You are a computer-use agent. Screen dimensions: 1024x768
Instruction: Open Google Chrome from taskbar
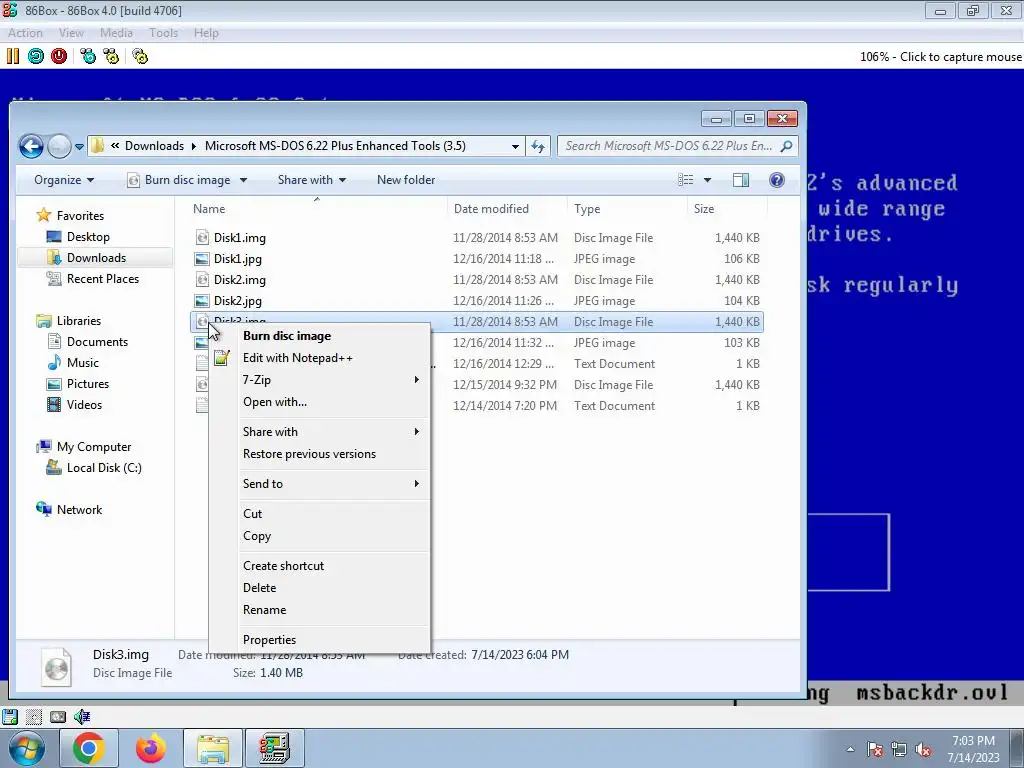pos(89,748)
